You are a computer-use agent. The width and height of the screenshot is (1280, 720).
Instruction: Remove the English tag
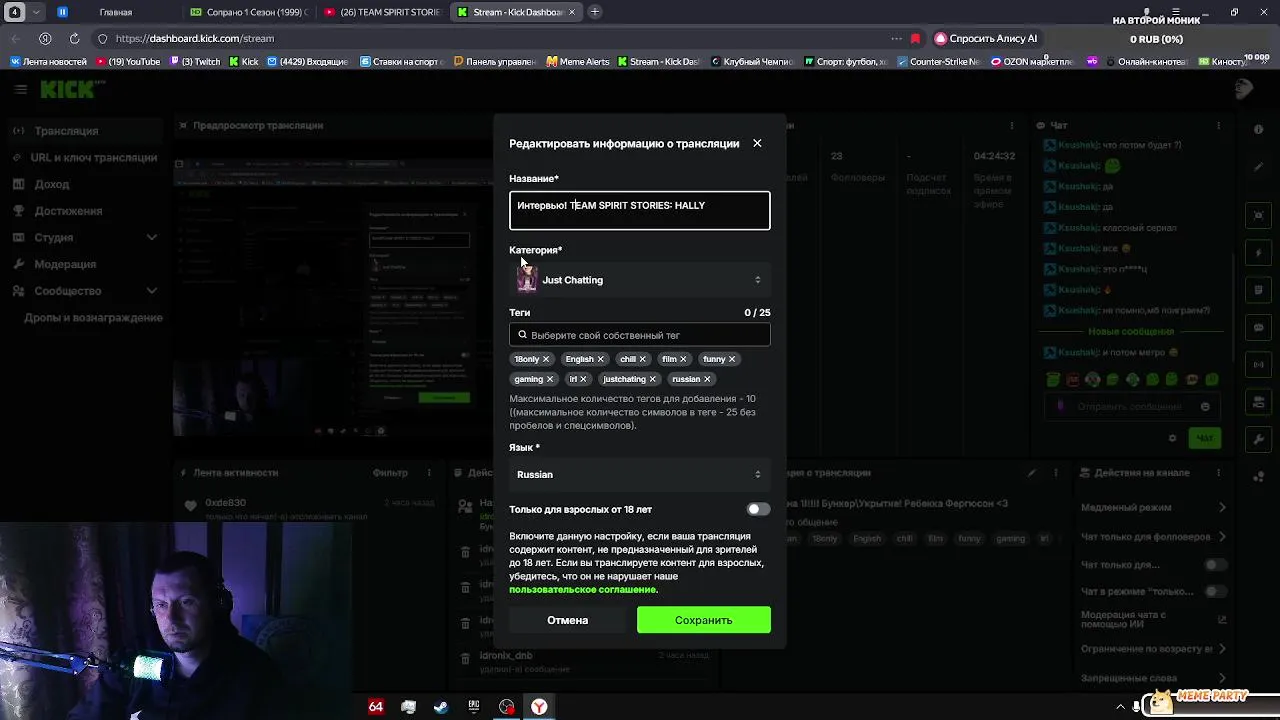pyautogui.click(x=600, y=359)
